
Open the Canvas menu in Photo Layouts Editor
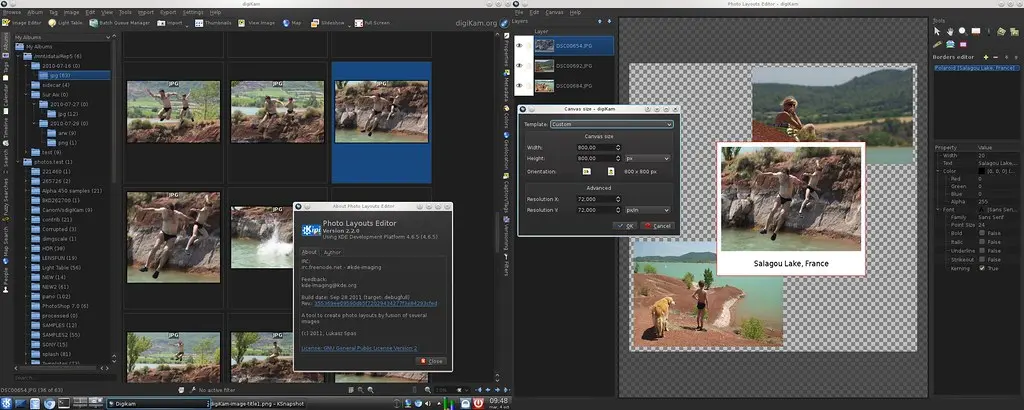pos(554,12)
